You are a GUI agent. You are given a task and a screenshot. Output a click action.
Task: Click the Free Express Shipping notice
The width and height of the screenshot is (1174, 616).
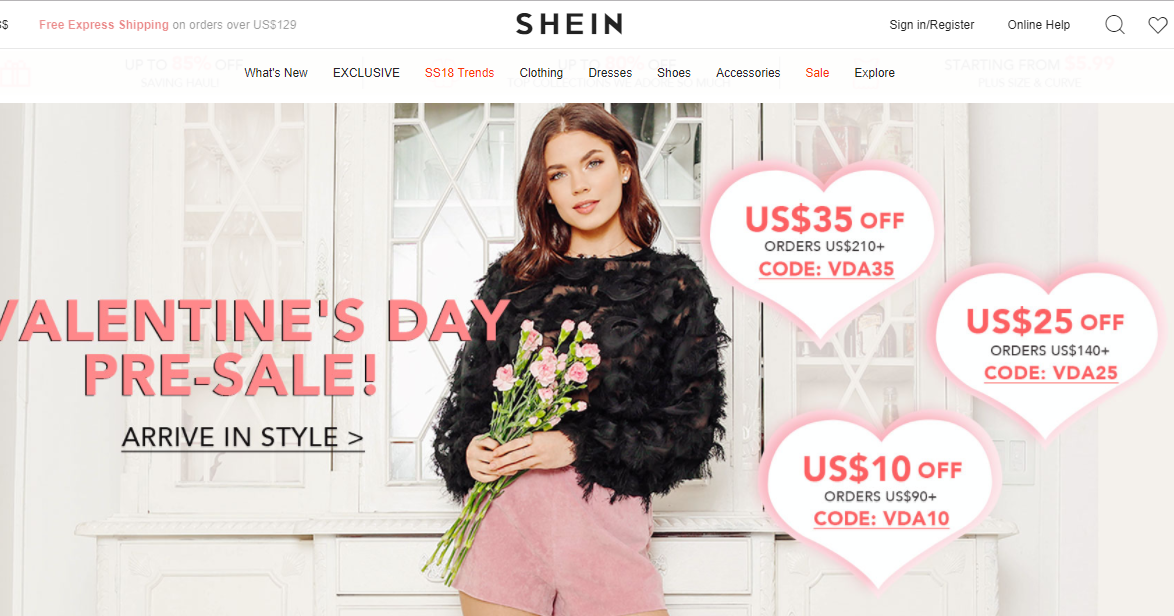click(168, 25)
